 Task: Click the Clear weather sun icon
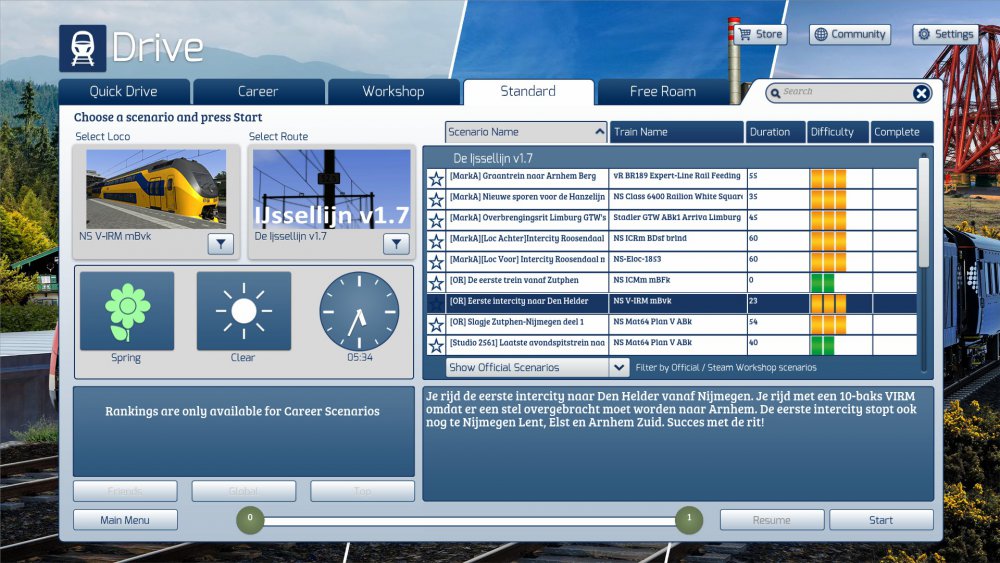243,311
